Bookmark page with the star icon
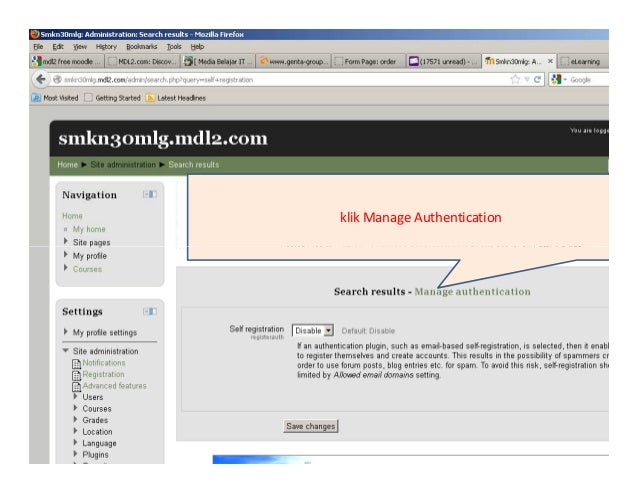 [x=515, y=79]
